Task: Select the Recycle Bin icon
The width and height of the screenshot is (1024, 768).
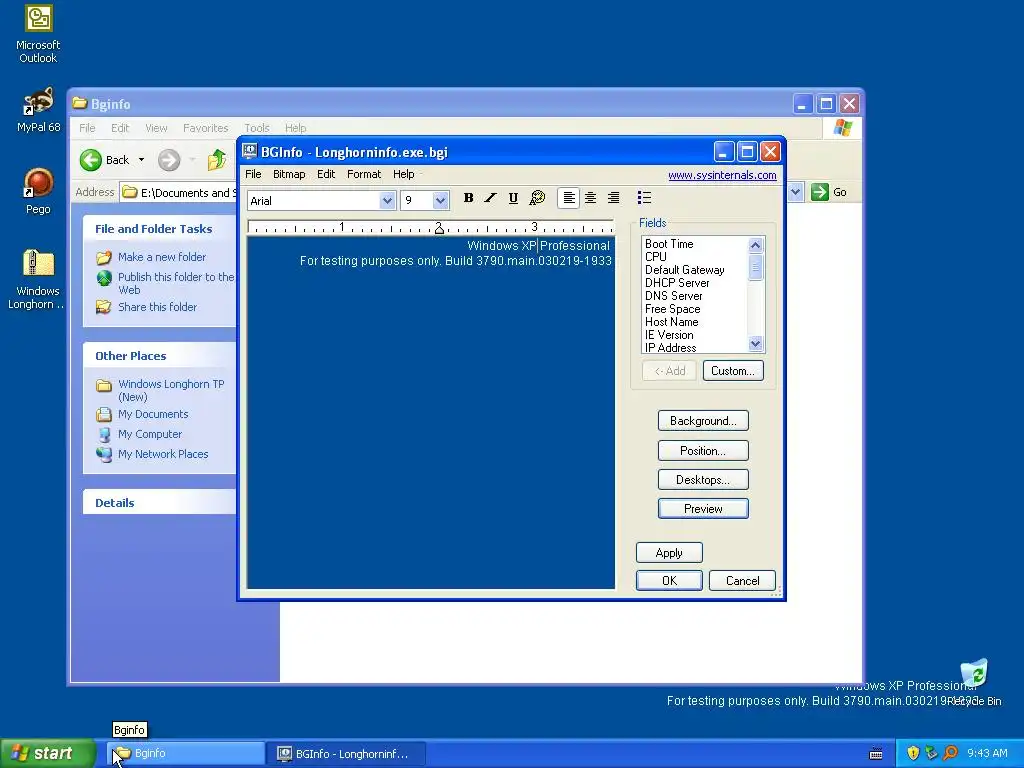Action: [974, 682]
